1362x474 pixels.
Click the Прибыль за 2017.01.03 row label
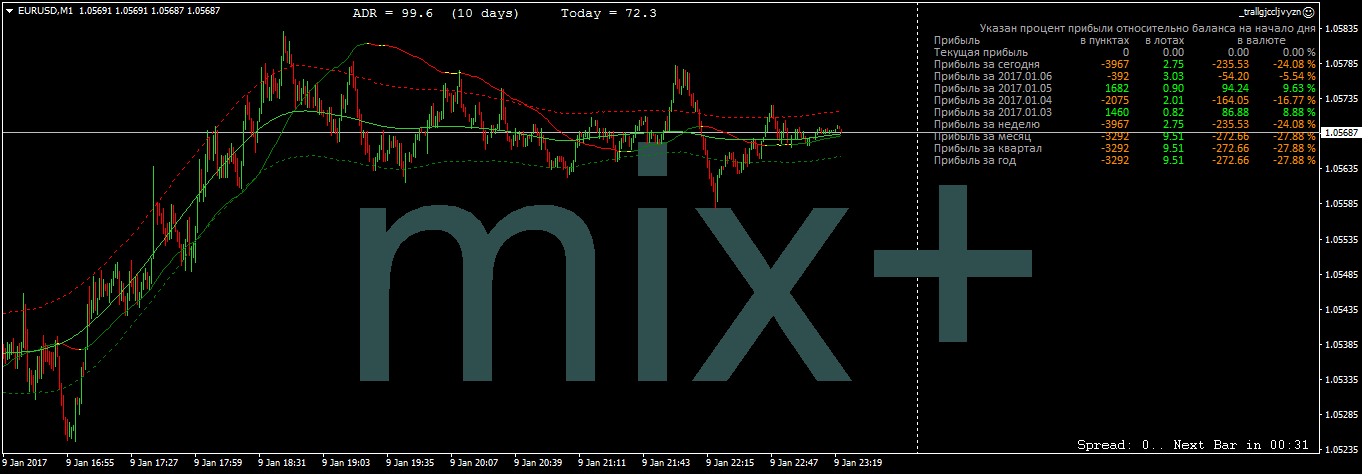(x=992, y=111)
